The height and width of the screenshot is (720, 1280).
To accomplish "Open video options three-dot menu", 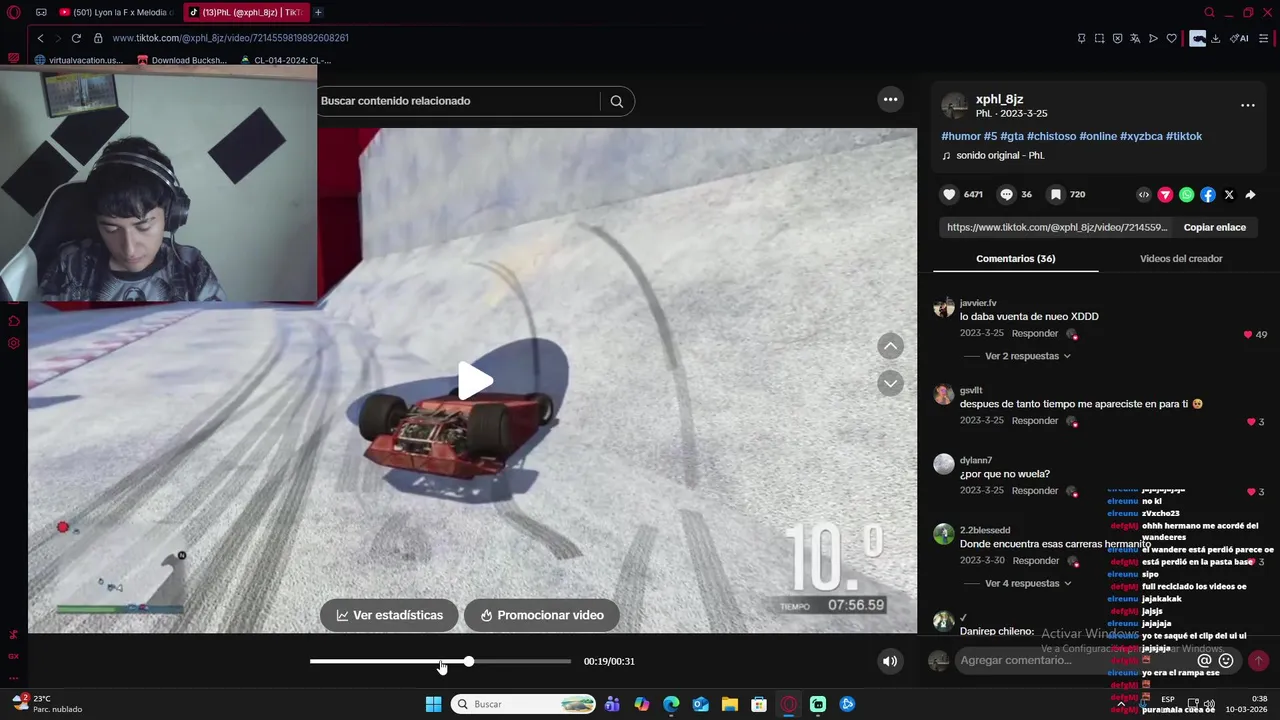I will point(890,99).
